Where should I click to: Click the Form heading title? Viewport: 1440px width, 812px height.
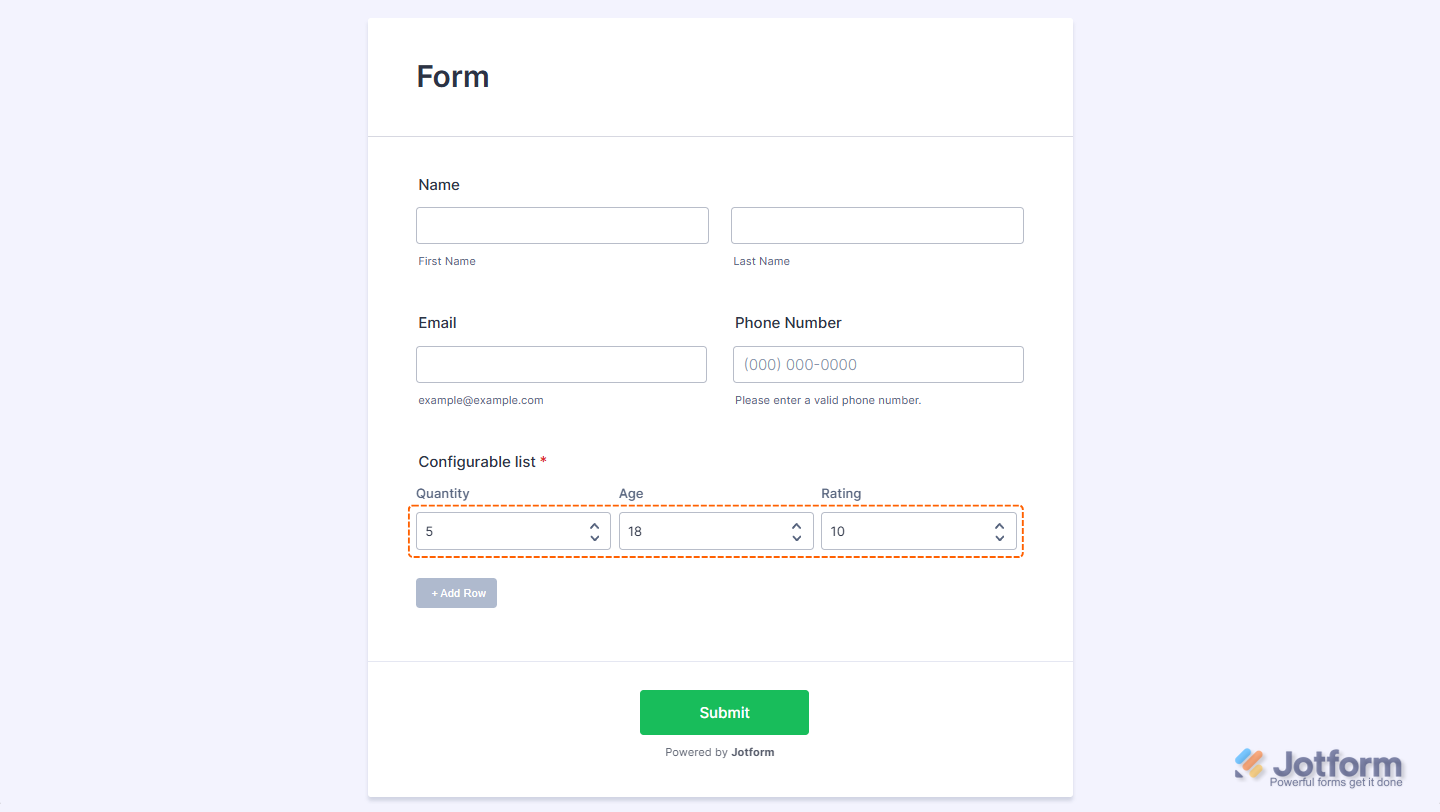[453, 77]
